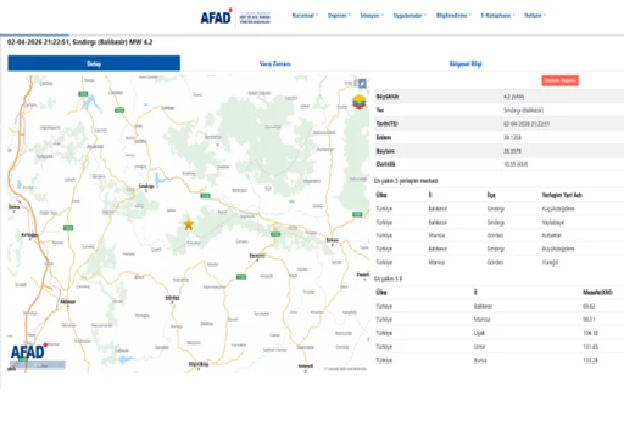The height and width of the screenshot is (421, 628).
Task: Click the red button above the details table
Action: click(559, 80)
